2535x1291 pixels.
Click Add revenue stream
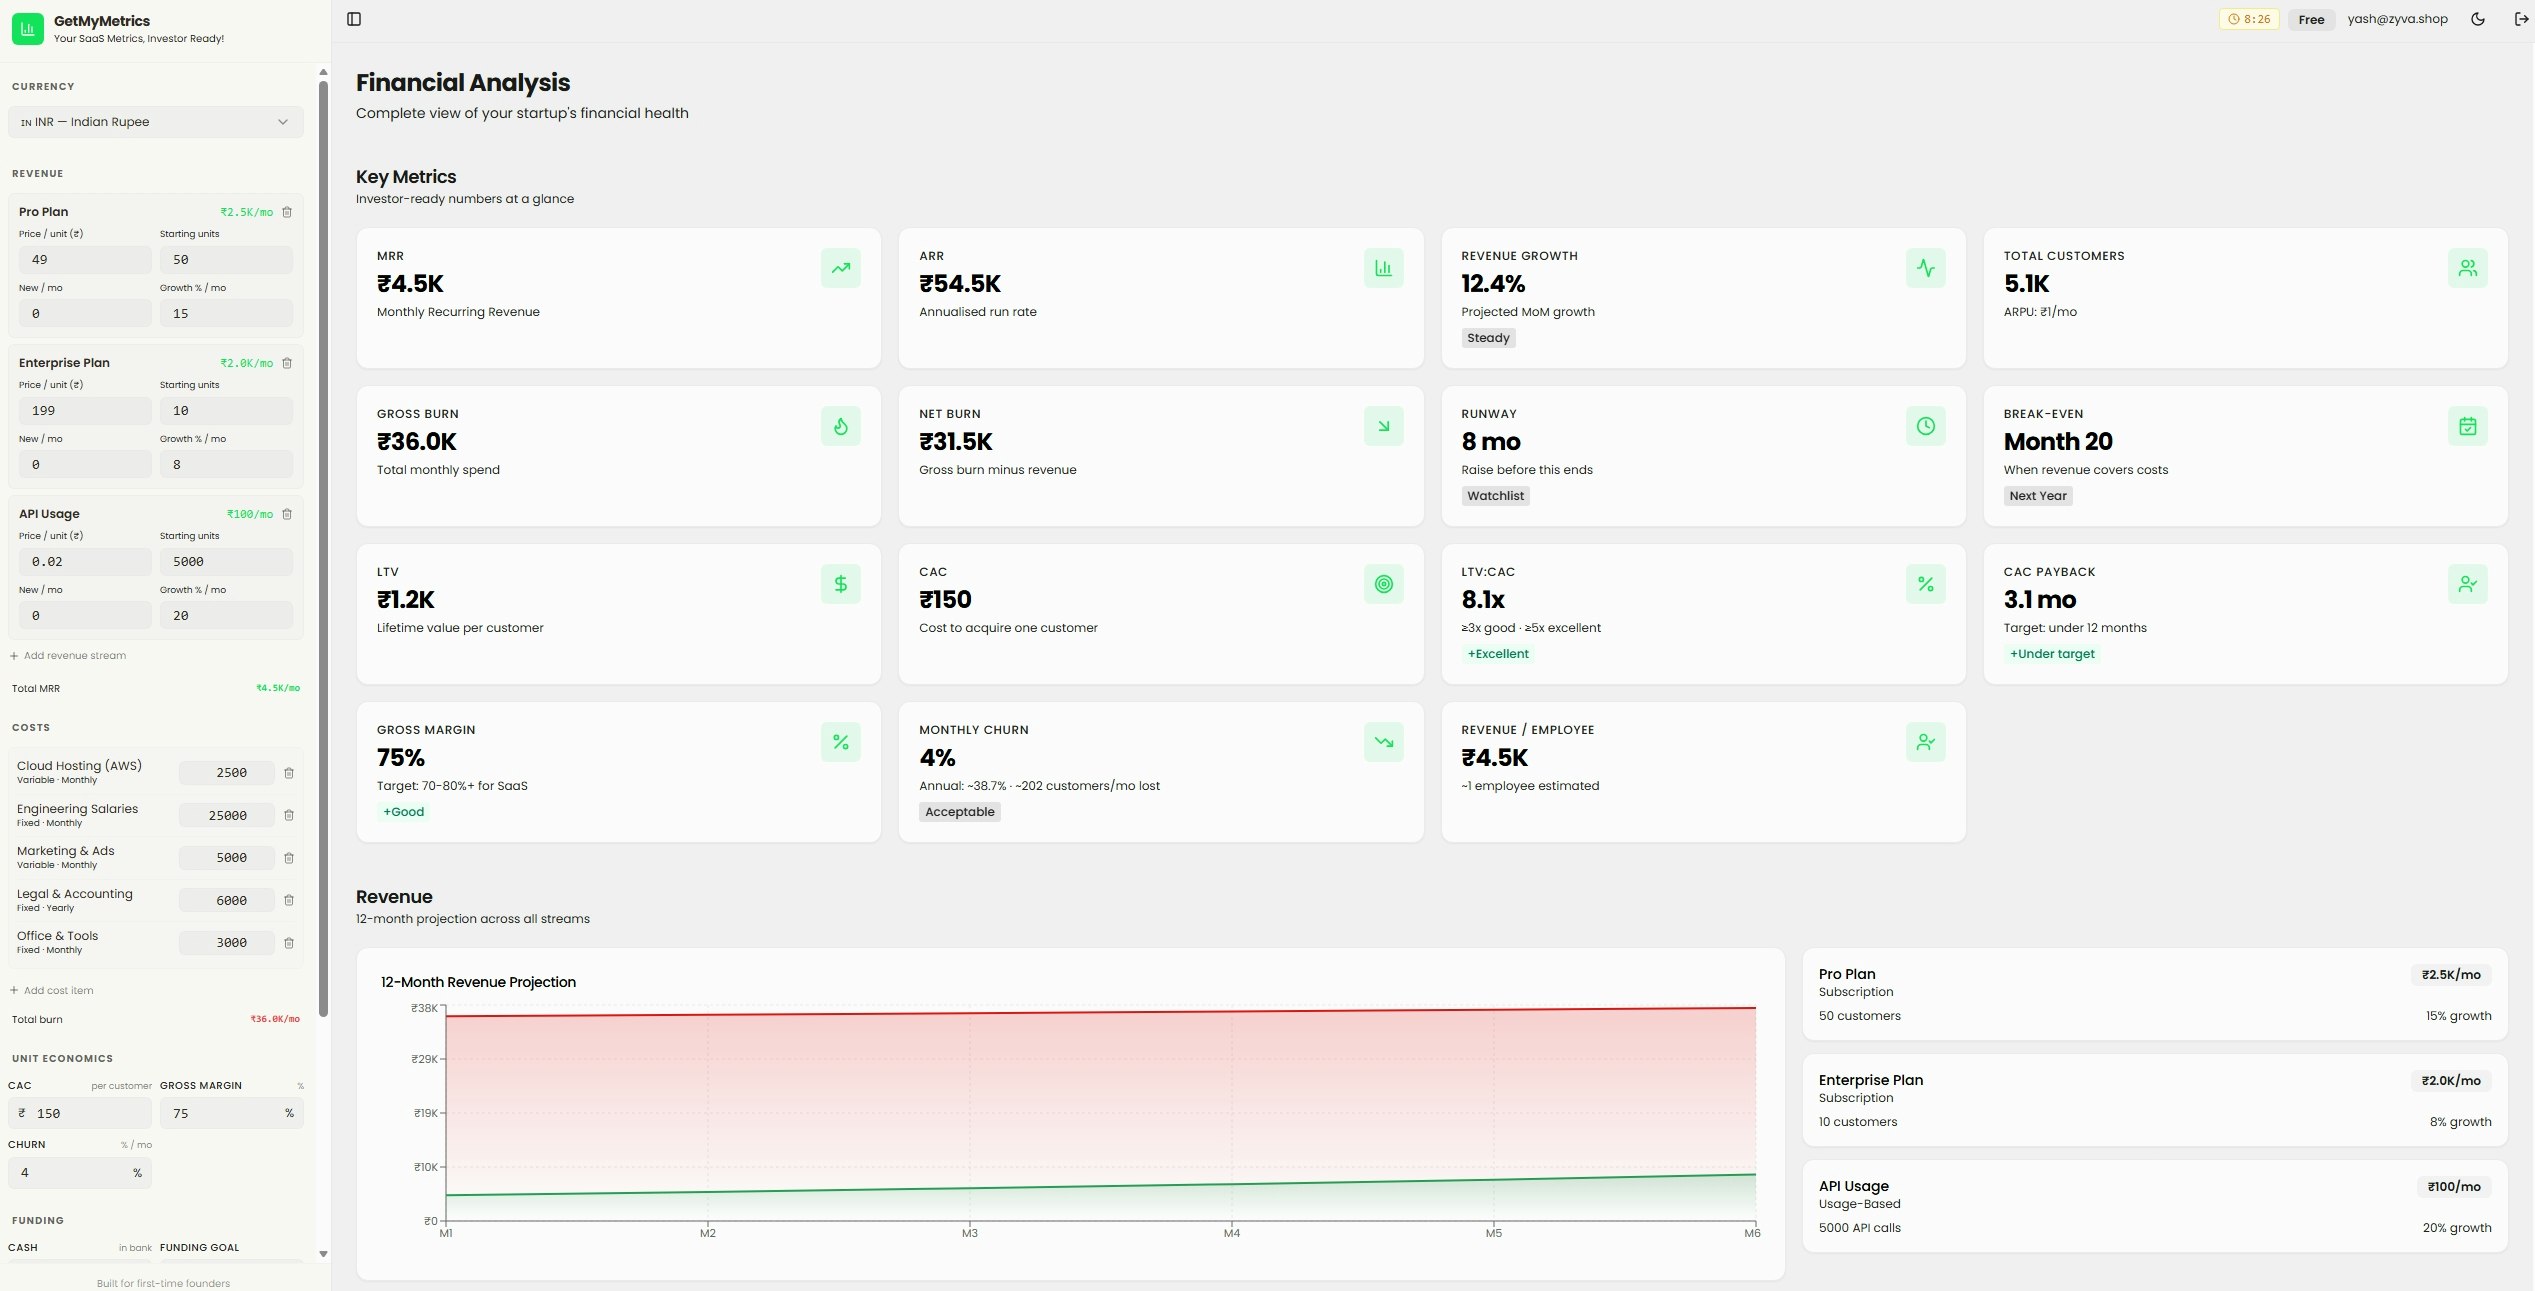(68, 655)
